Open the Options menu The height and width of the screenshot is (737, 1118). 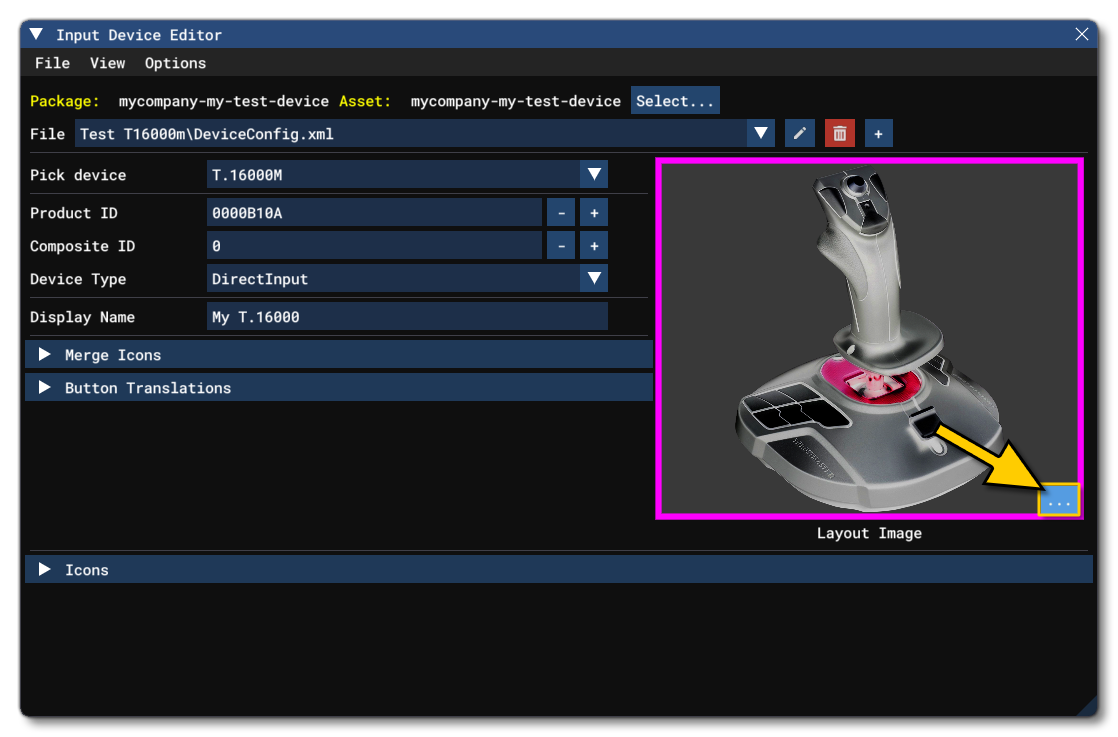[x=175, y=63]
